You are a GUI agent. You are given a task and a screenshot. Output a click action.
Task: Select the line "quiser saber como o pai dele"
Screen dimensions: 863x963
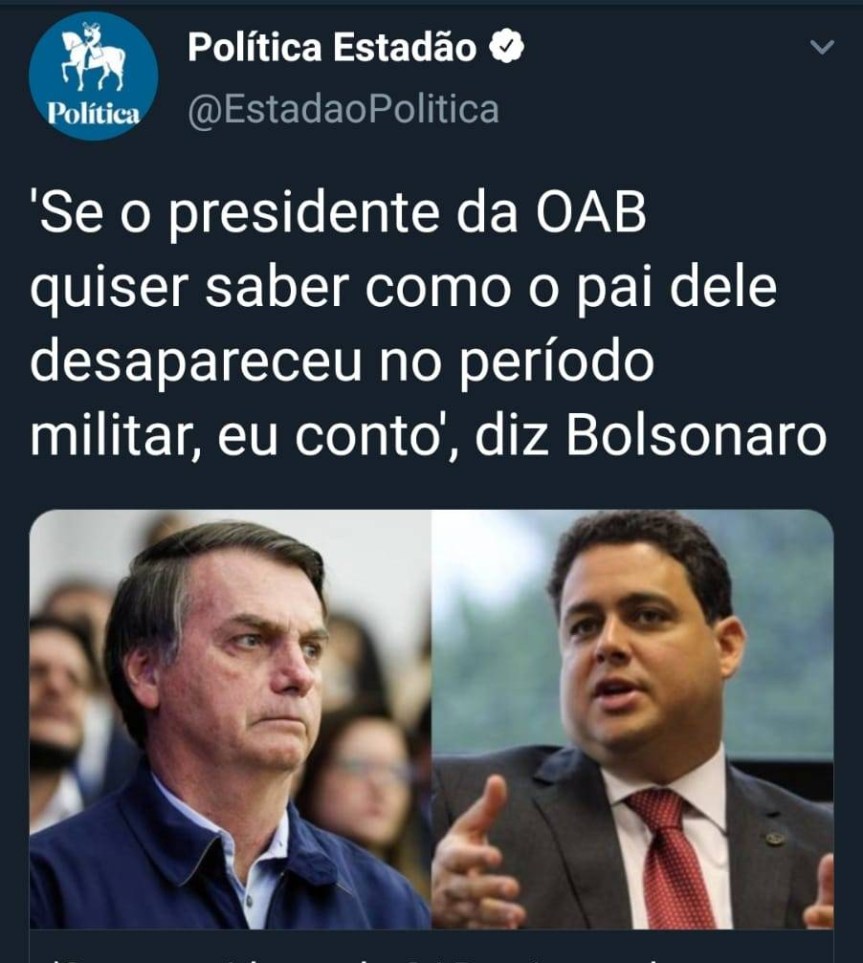[403, 287]
